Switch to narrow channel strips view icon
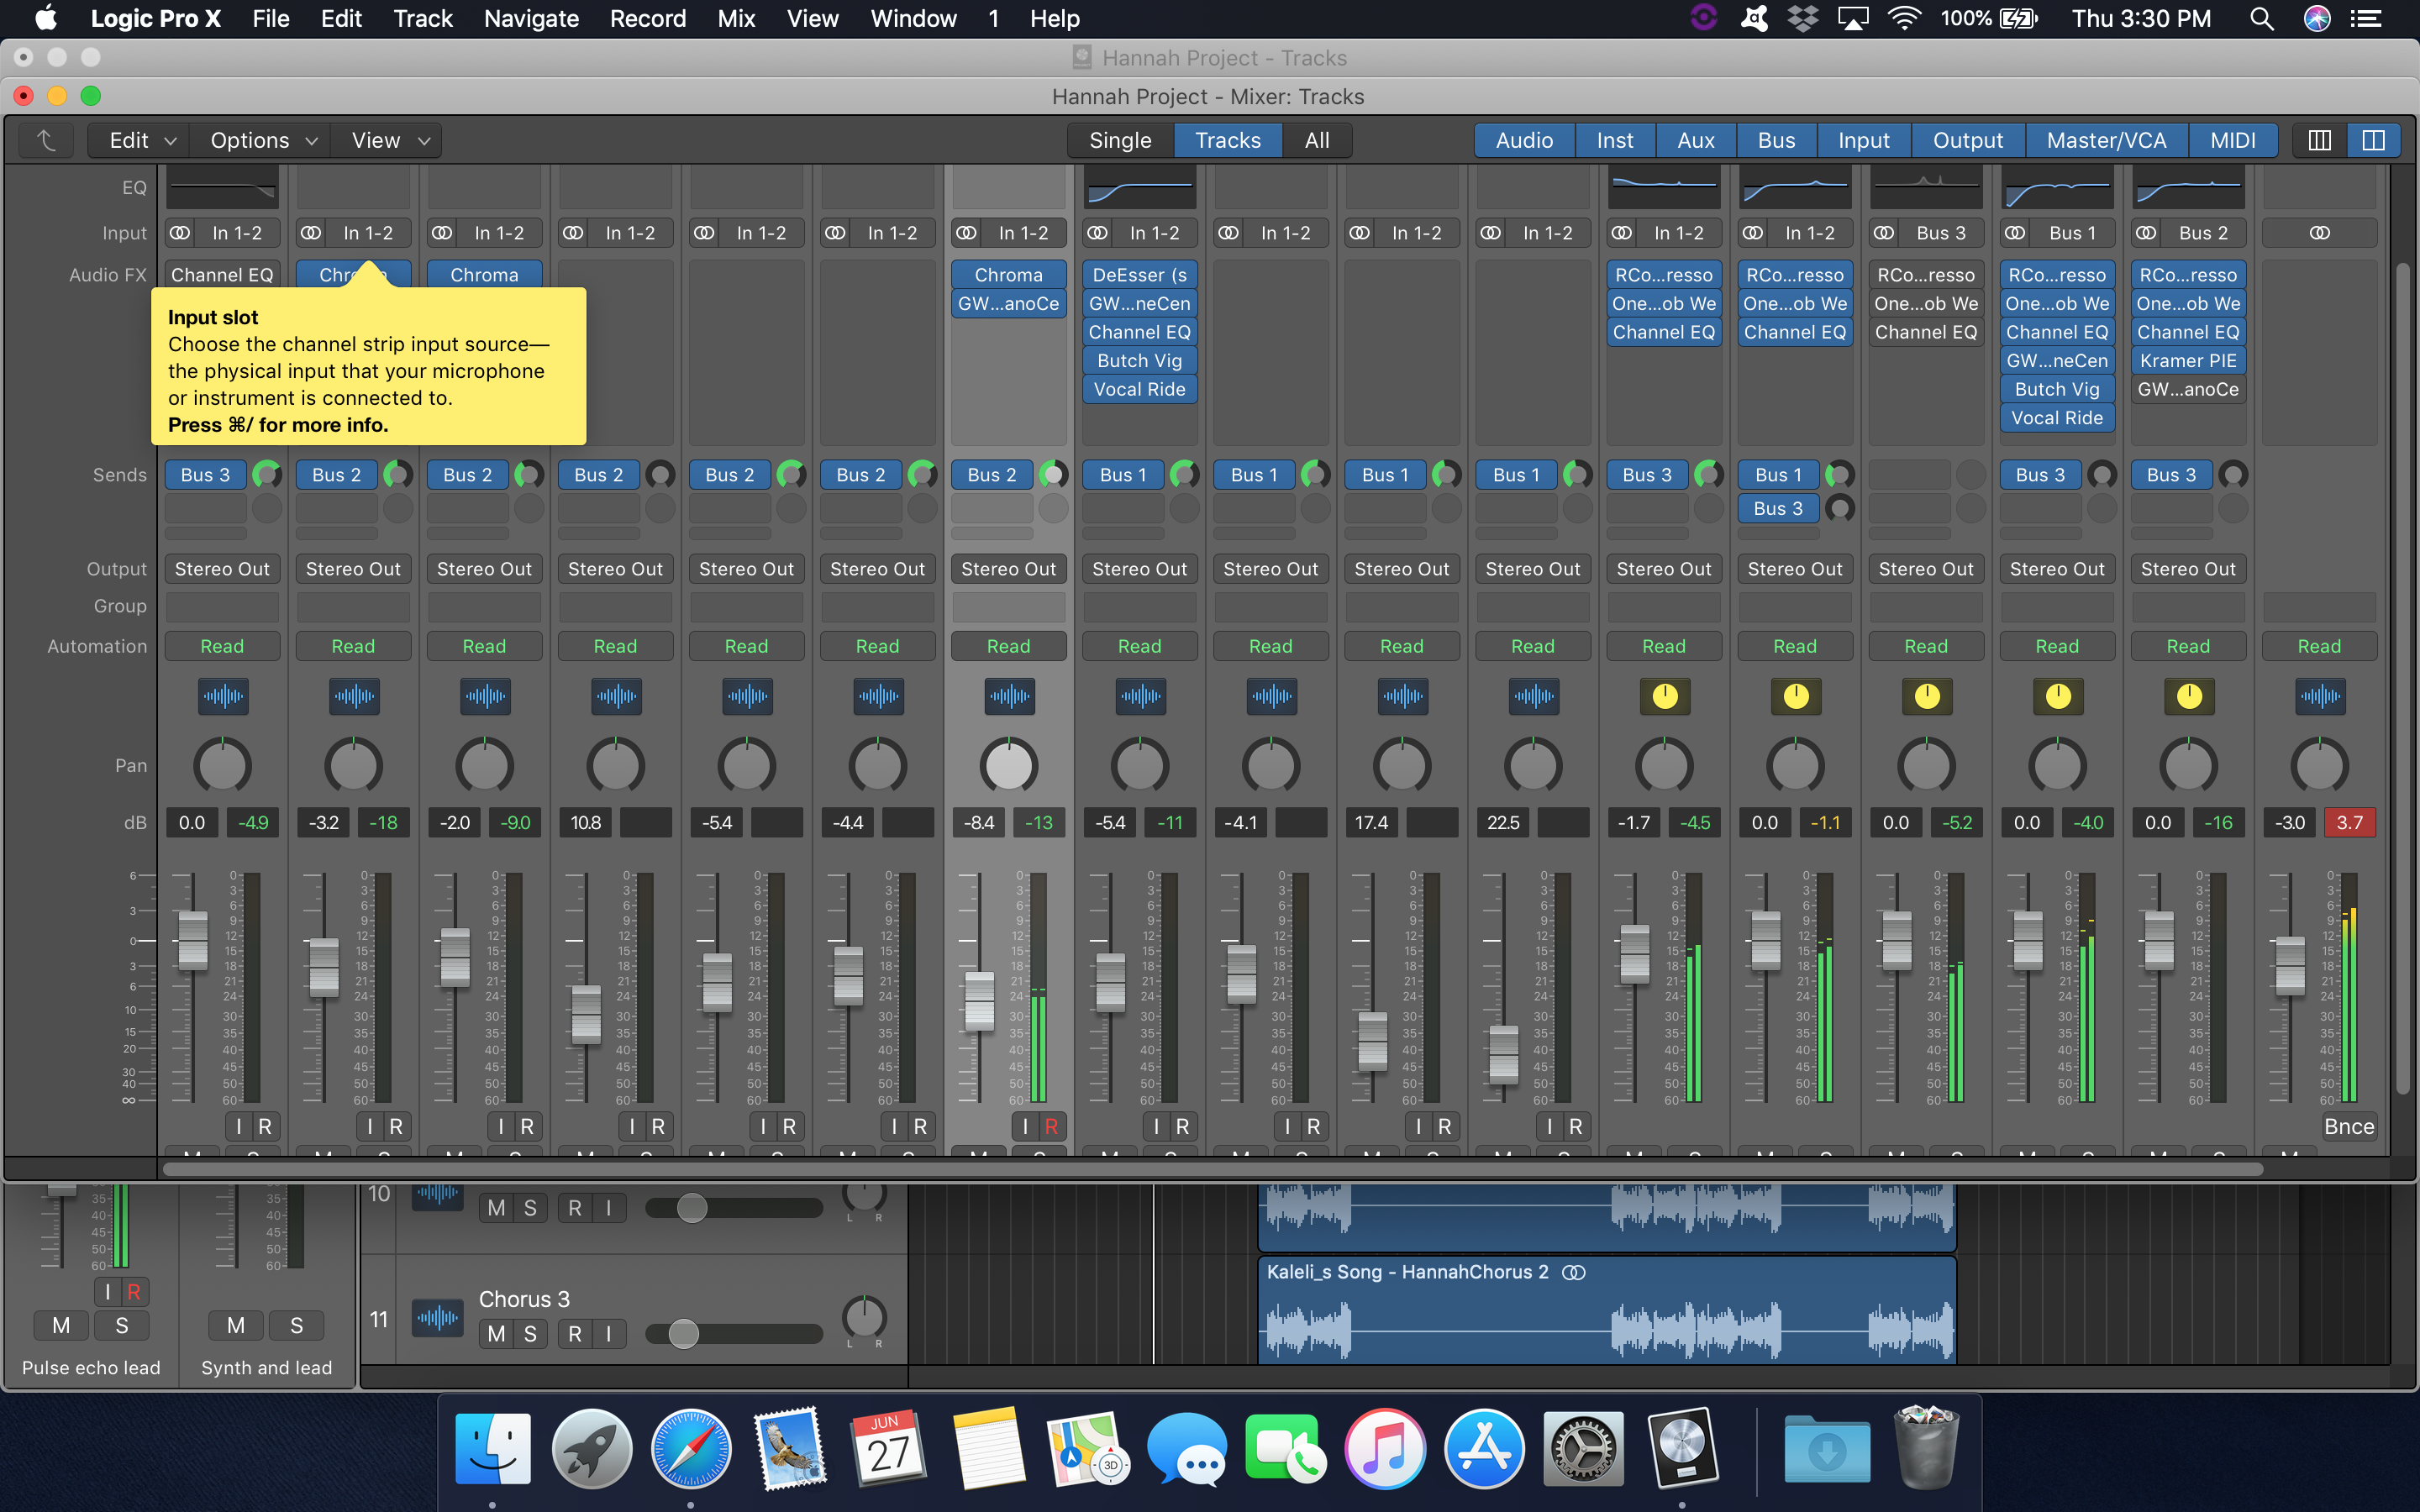The height and width of the screenshot is (1512, 2420). pos(2319,140)
